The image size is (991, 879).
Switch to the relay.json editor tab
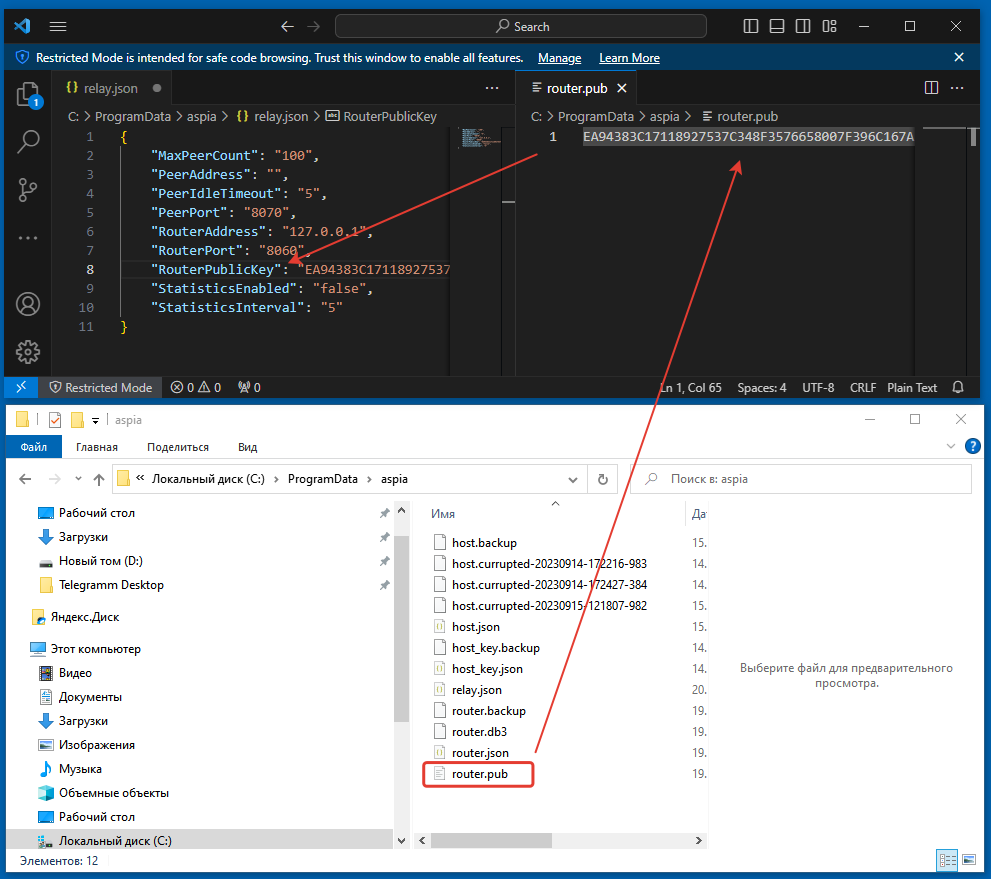pyautogui.click(x=110, y=88)
